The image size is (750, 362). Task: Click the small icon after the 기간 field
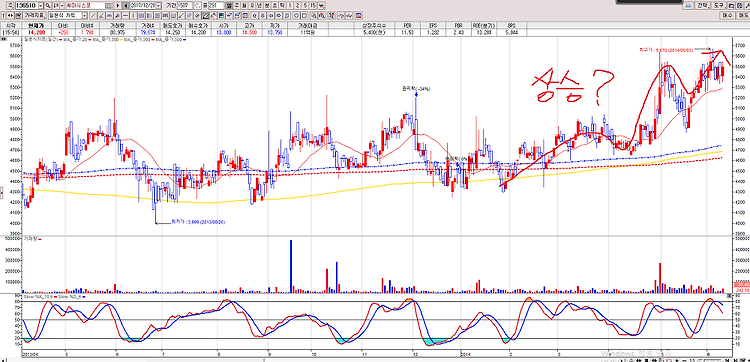[198, 5]
